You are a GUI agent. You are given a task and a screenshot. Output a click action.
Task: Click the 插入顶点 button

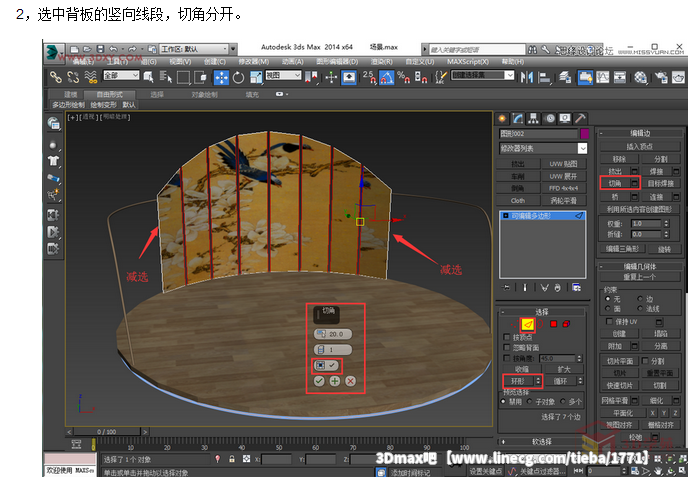[x=640, y=147]
